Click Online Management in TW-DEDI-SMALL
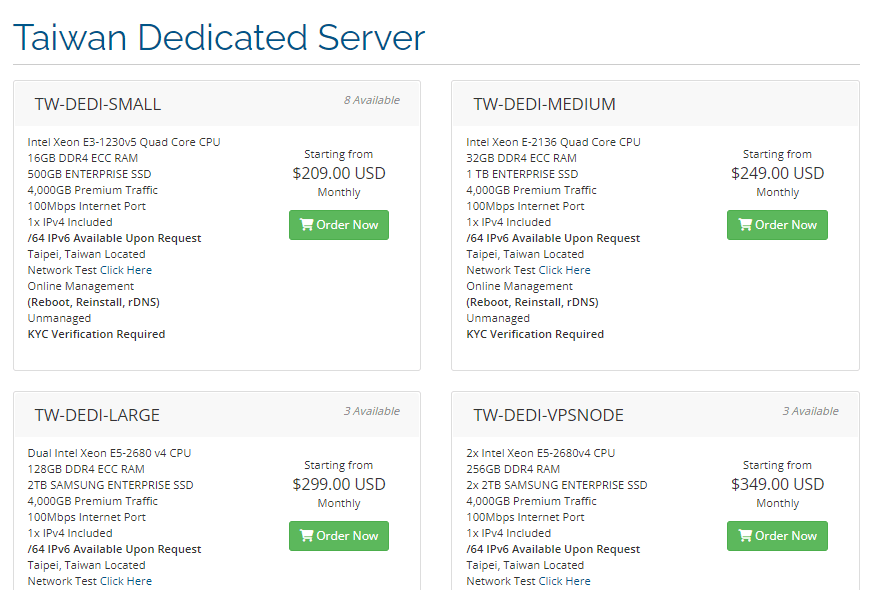 [81, 286]
